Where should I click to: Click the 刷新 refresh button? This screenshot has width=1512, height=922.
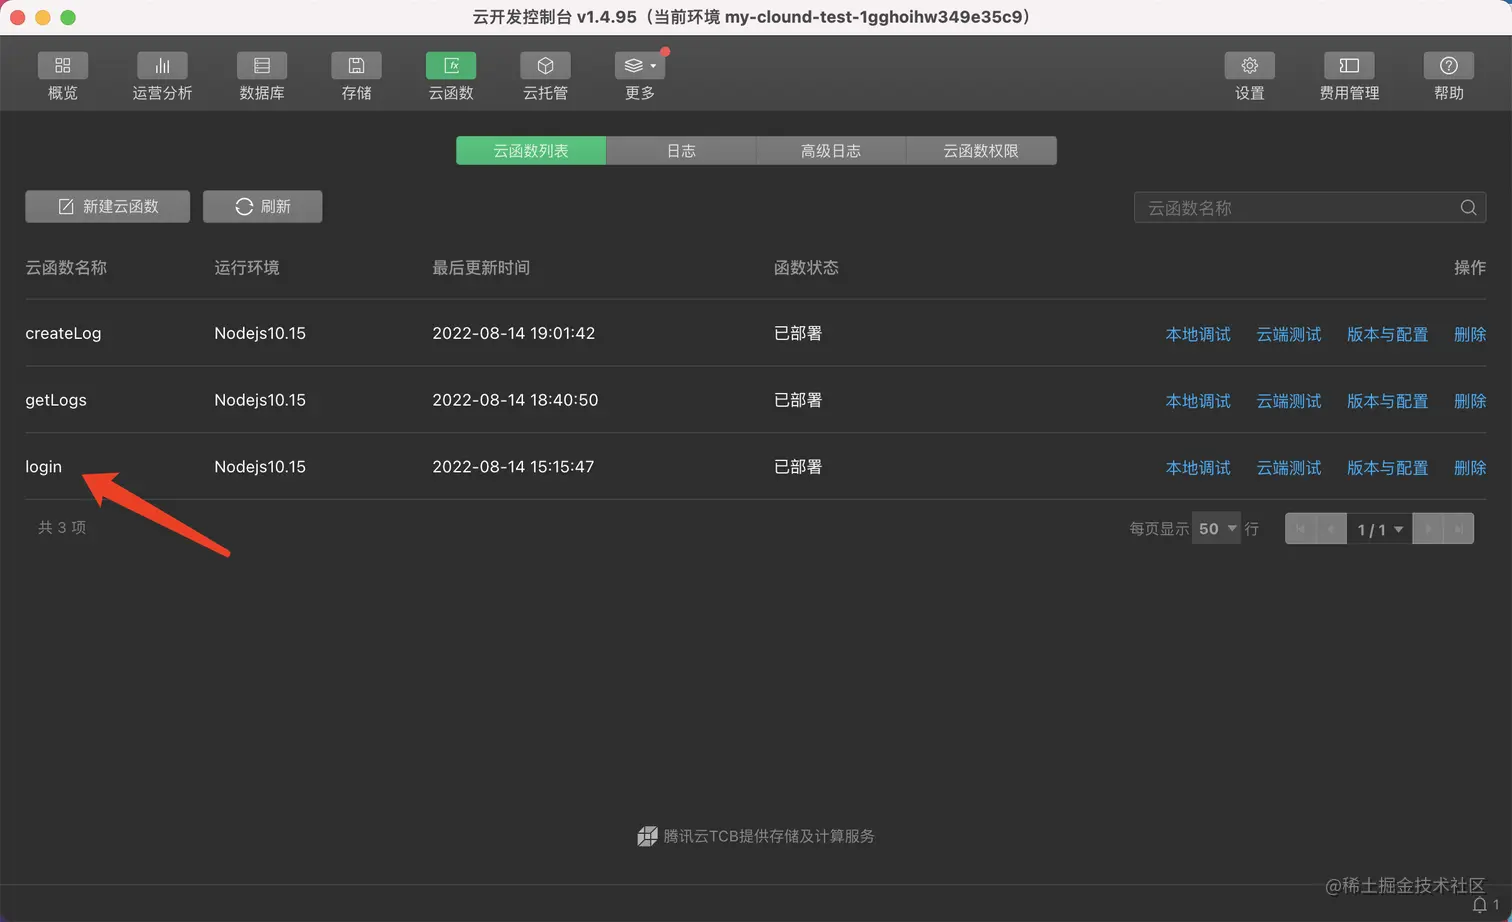[x=262, y=206]
